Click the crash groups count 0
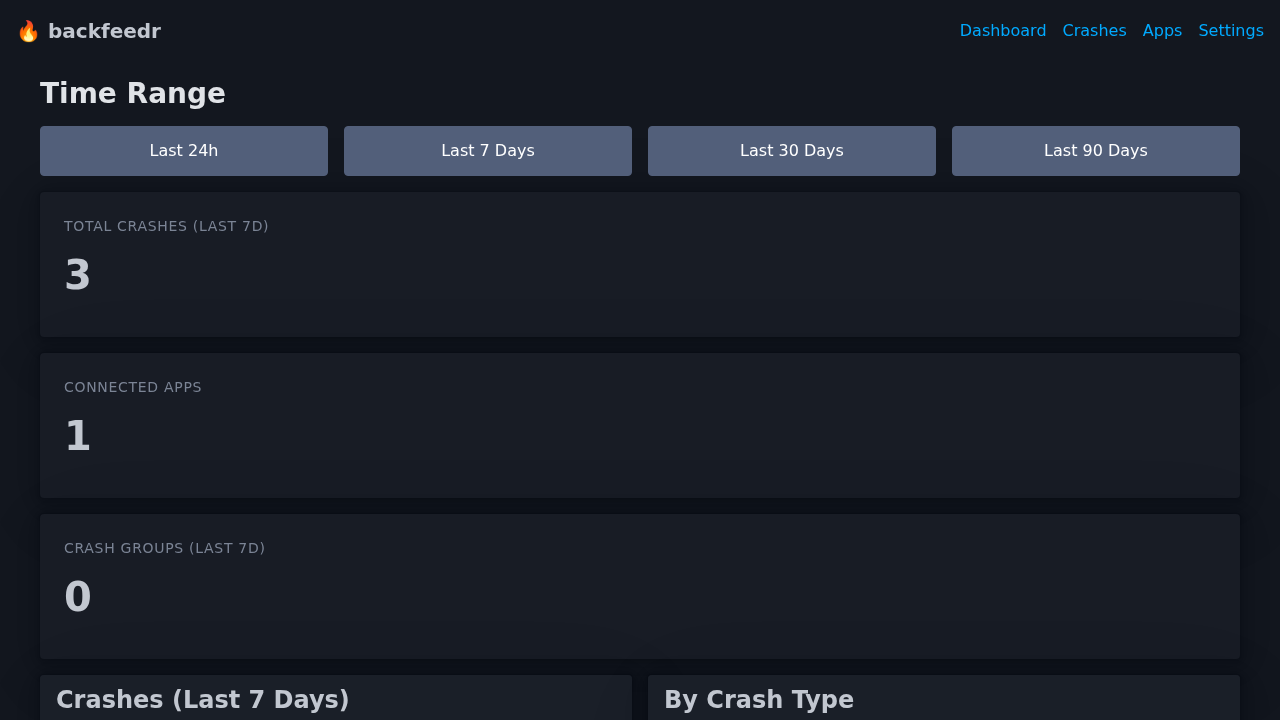Viewport: 1280px width, 720px height. pos(77,597)
